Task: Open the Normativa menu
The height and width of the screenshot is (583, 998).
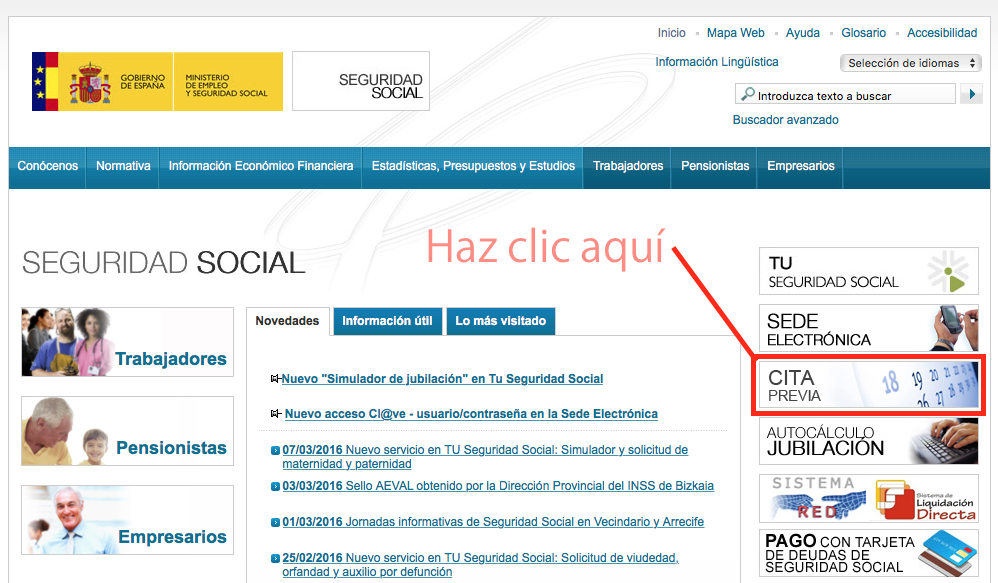Action: [123, 166]
